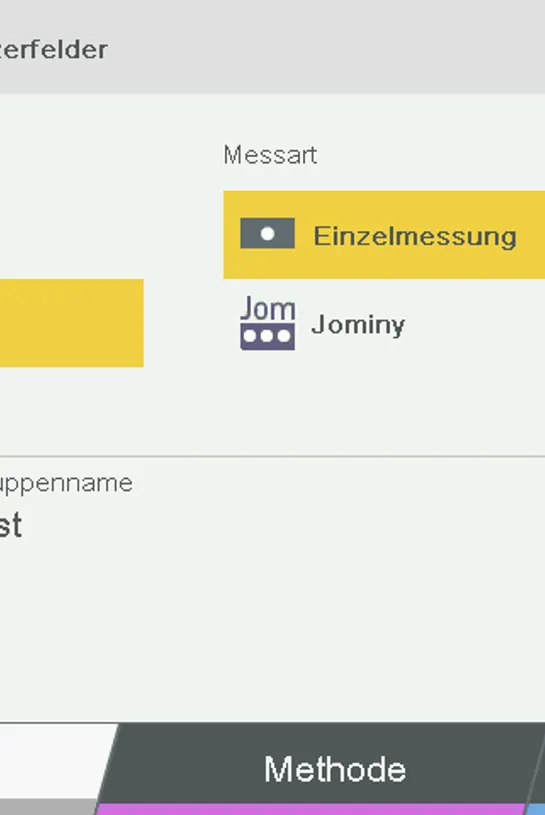
Task: Click the "terfelder" header title text
Action: pyautogui.click(x=54, y=50)
